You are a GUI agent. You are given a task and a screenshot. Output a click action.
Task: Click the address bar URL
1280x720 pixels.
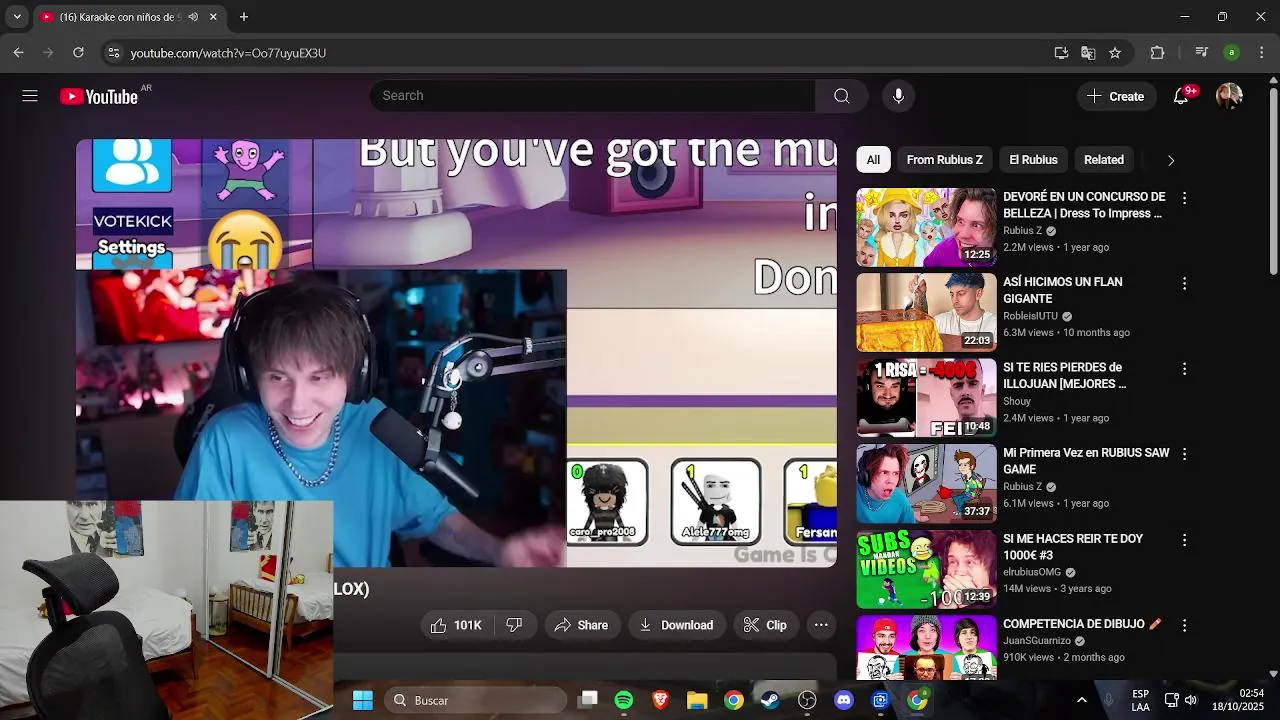tap(228, 53)
